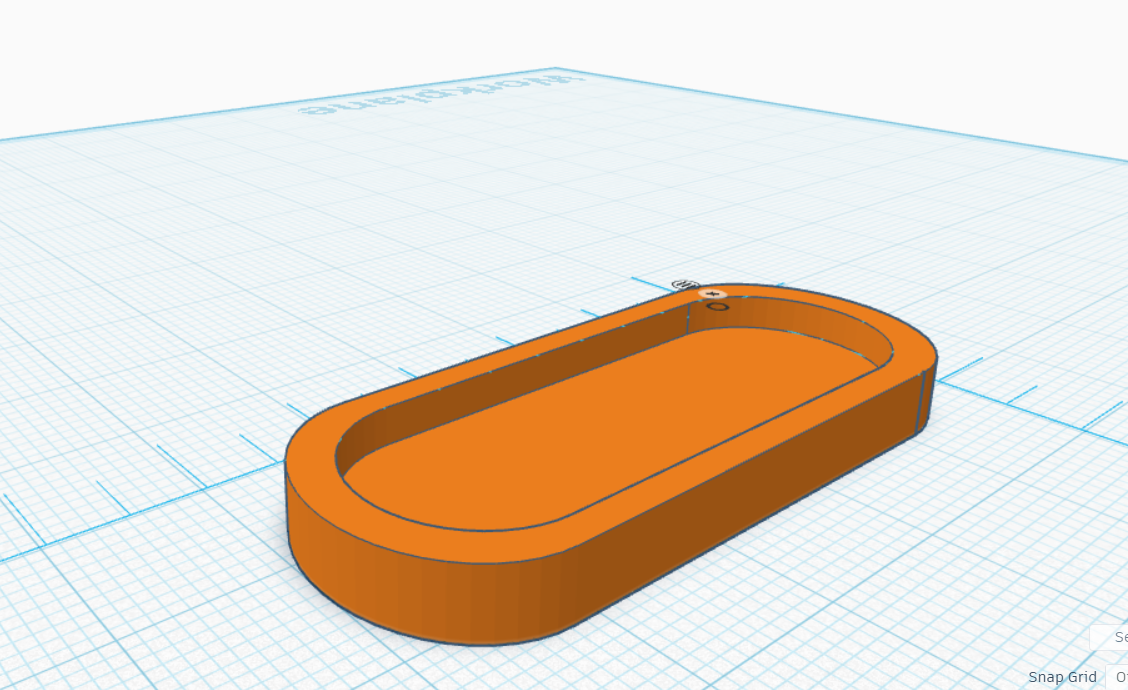Click the 'Snap Grid' label
This screenshot has width=1128, height=690.
pyautogui.click(x=1062, y=677)
